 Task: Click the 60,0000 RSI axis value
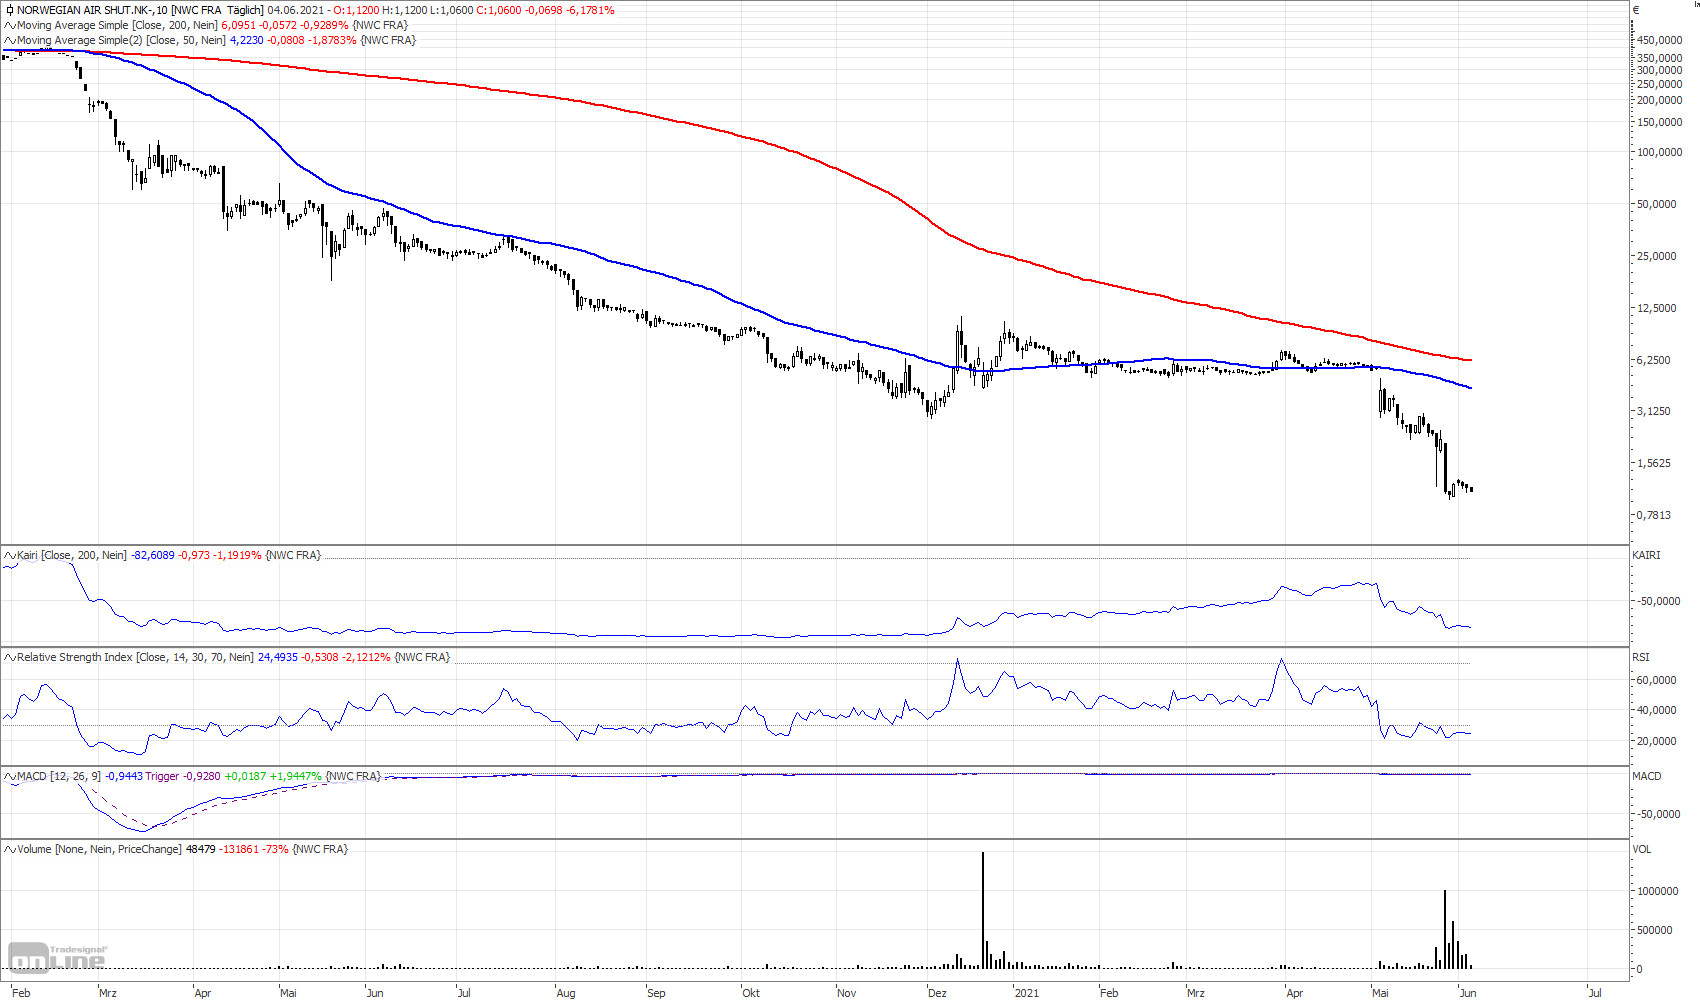[x=1657, y=680]
